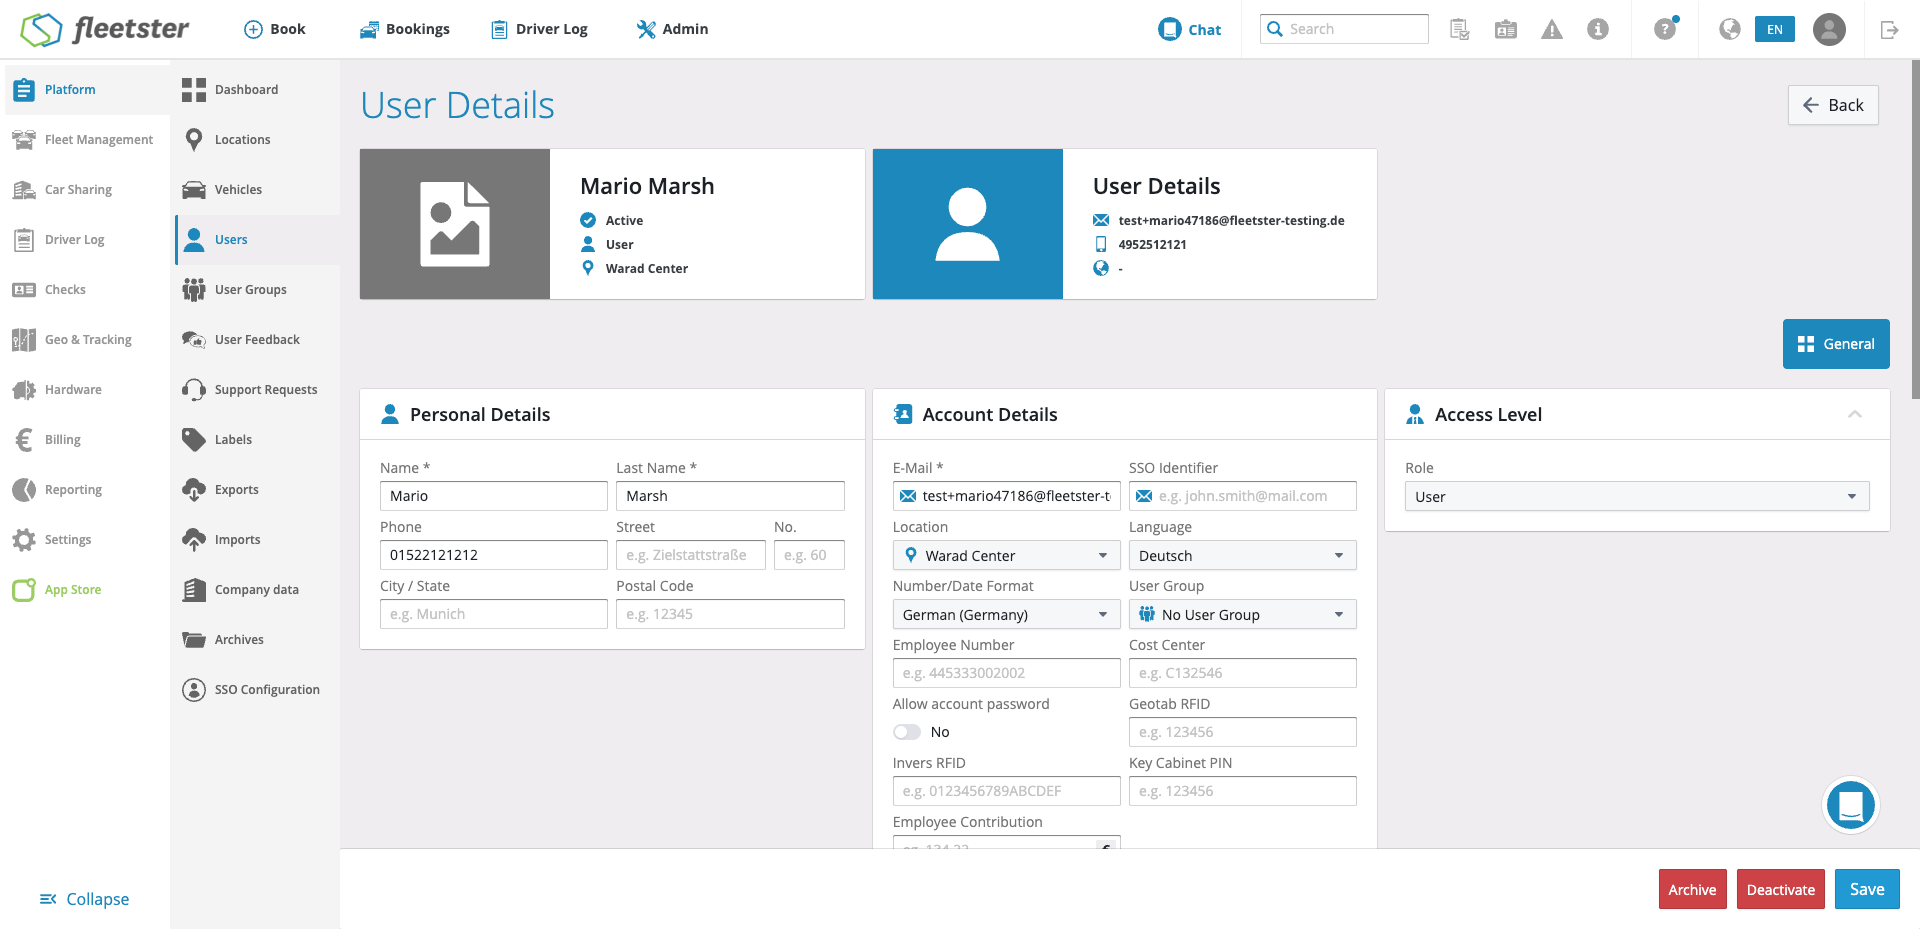Open Support Requests
Viewport: 1920px width, 929px height.
[x=257, y=390]
